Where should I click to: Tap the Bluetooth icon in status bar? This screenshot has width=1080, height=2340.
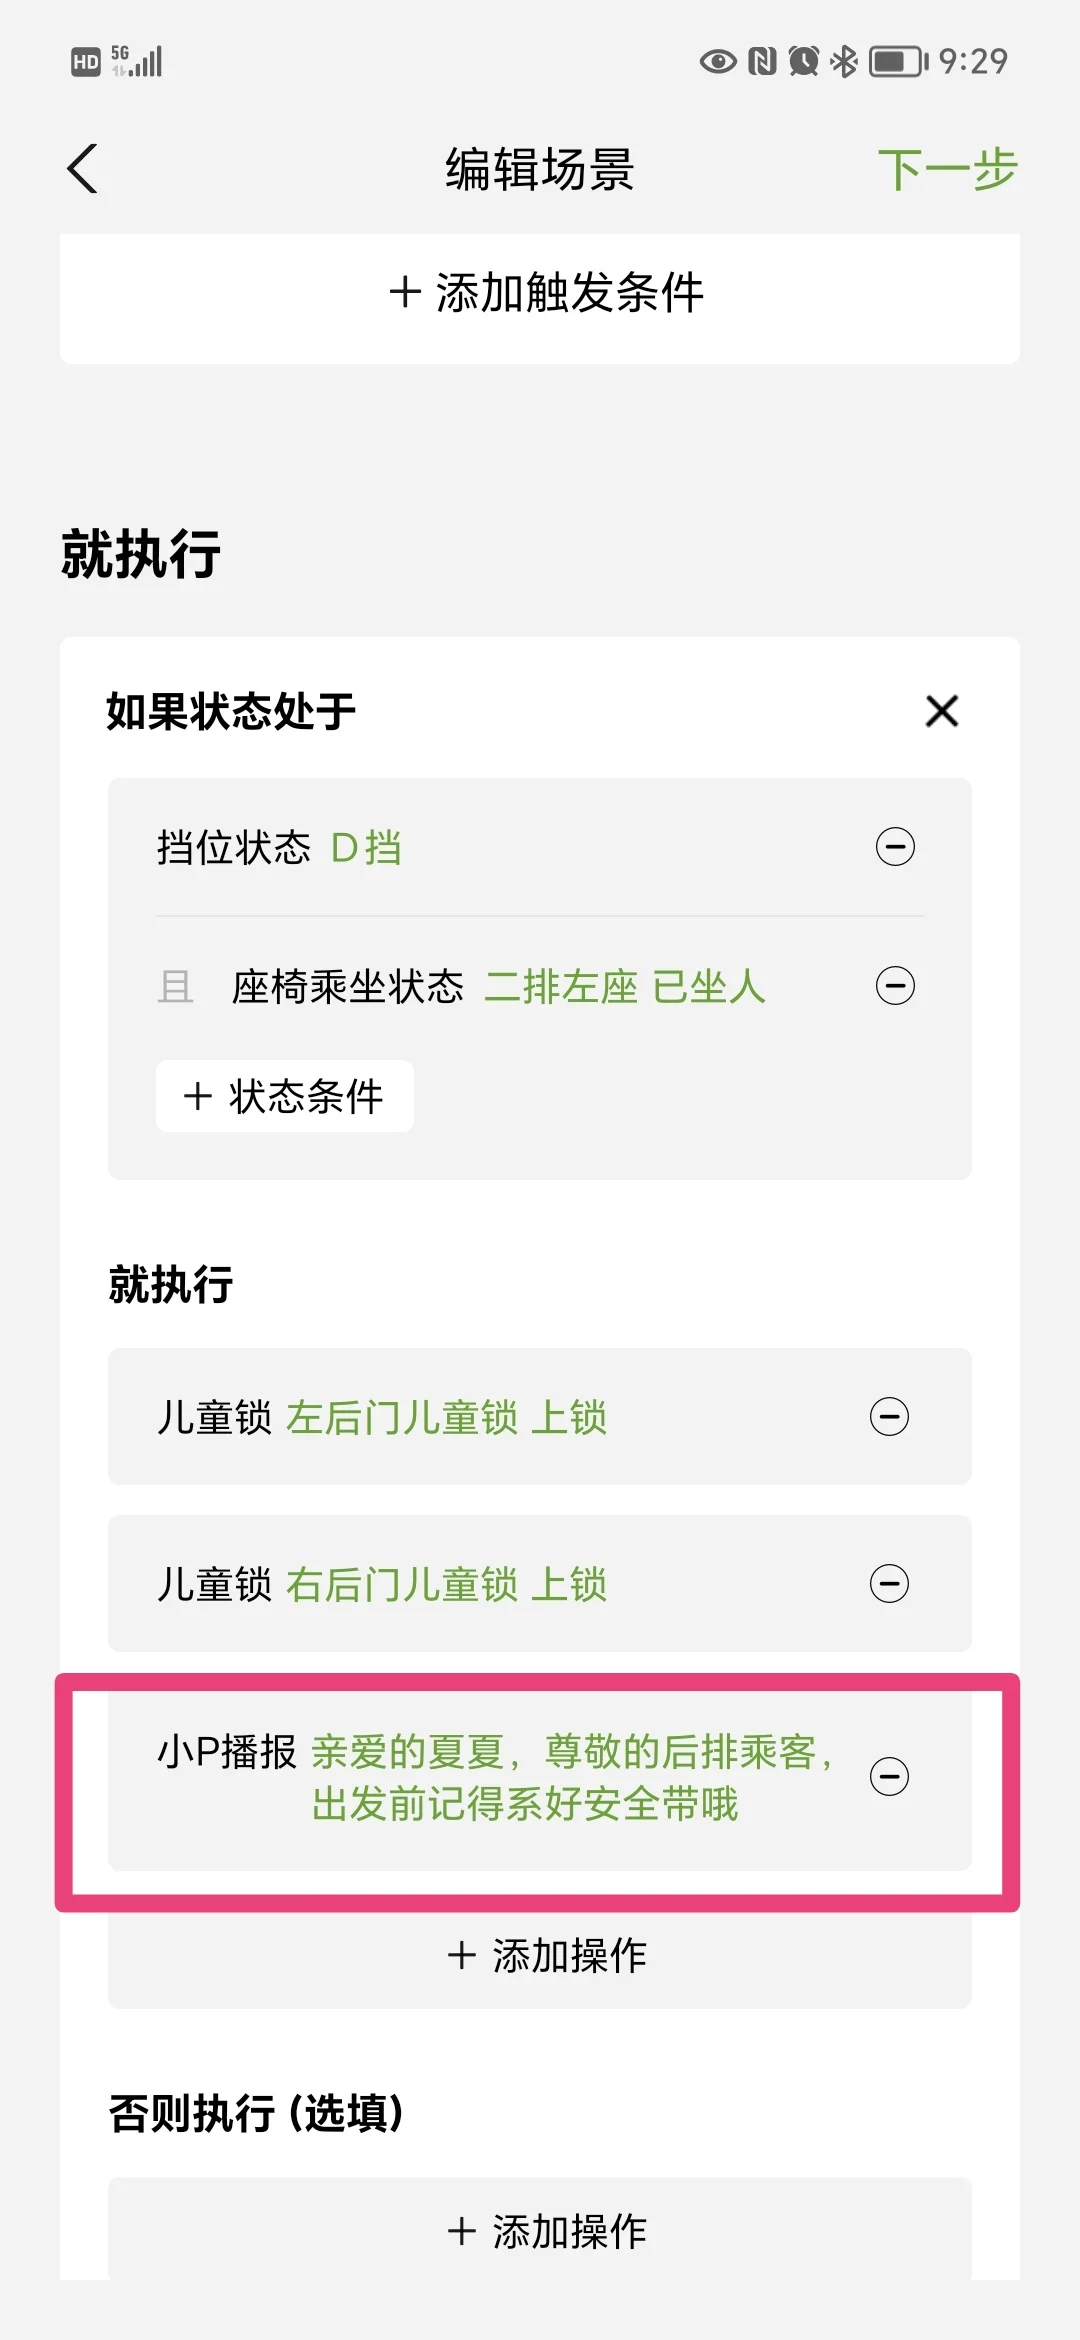pyautogui.click(x=844, y=62)
